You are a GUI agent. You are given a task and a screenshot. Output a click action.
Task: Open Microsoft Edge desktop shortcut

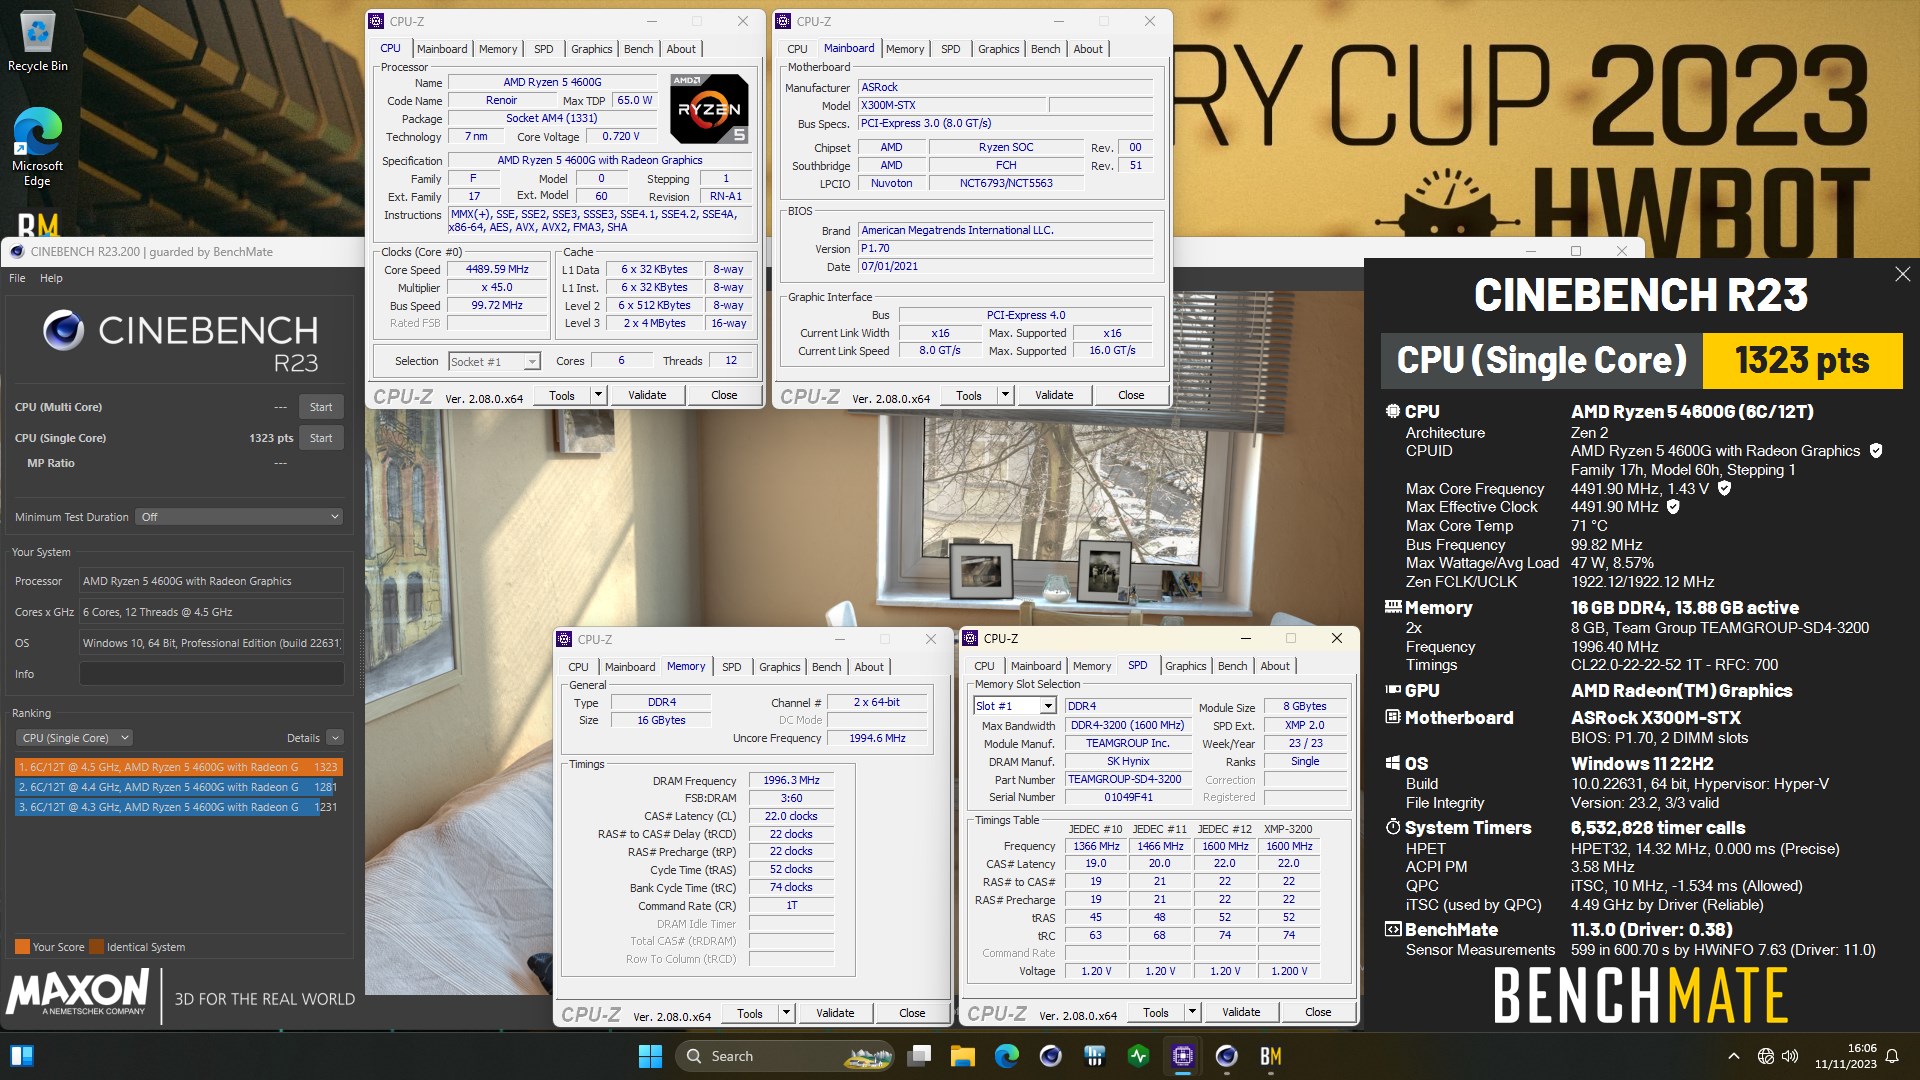(x=37, y=146)
